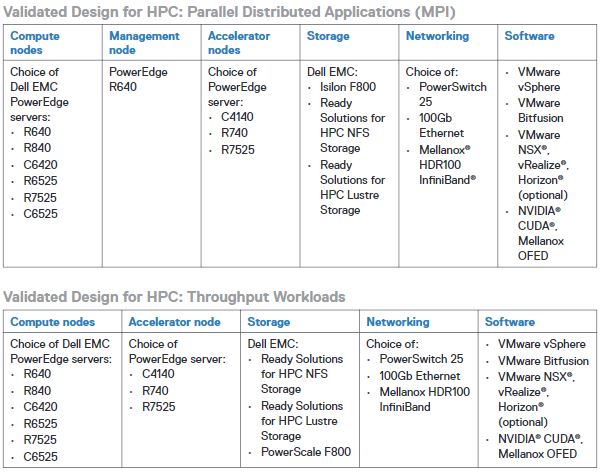Select Mellanox HDR100 InfiniBand in Throughput table
Screen dimensions: 609x473
[425, 399]
